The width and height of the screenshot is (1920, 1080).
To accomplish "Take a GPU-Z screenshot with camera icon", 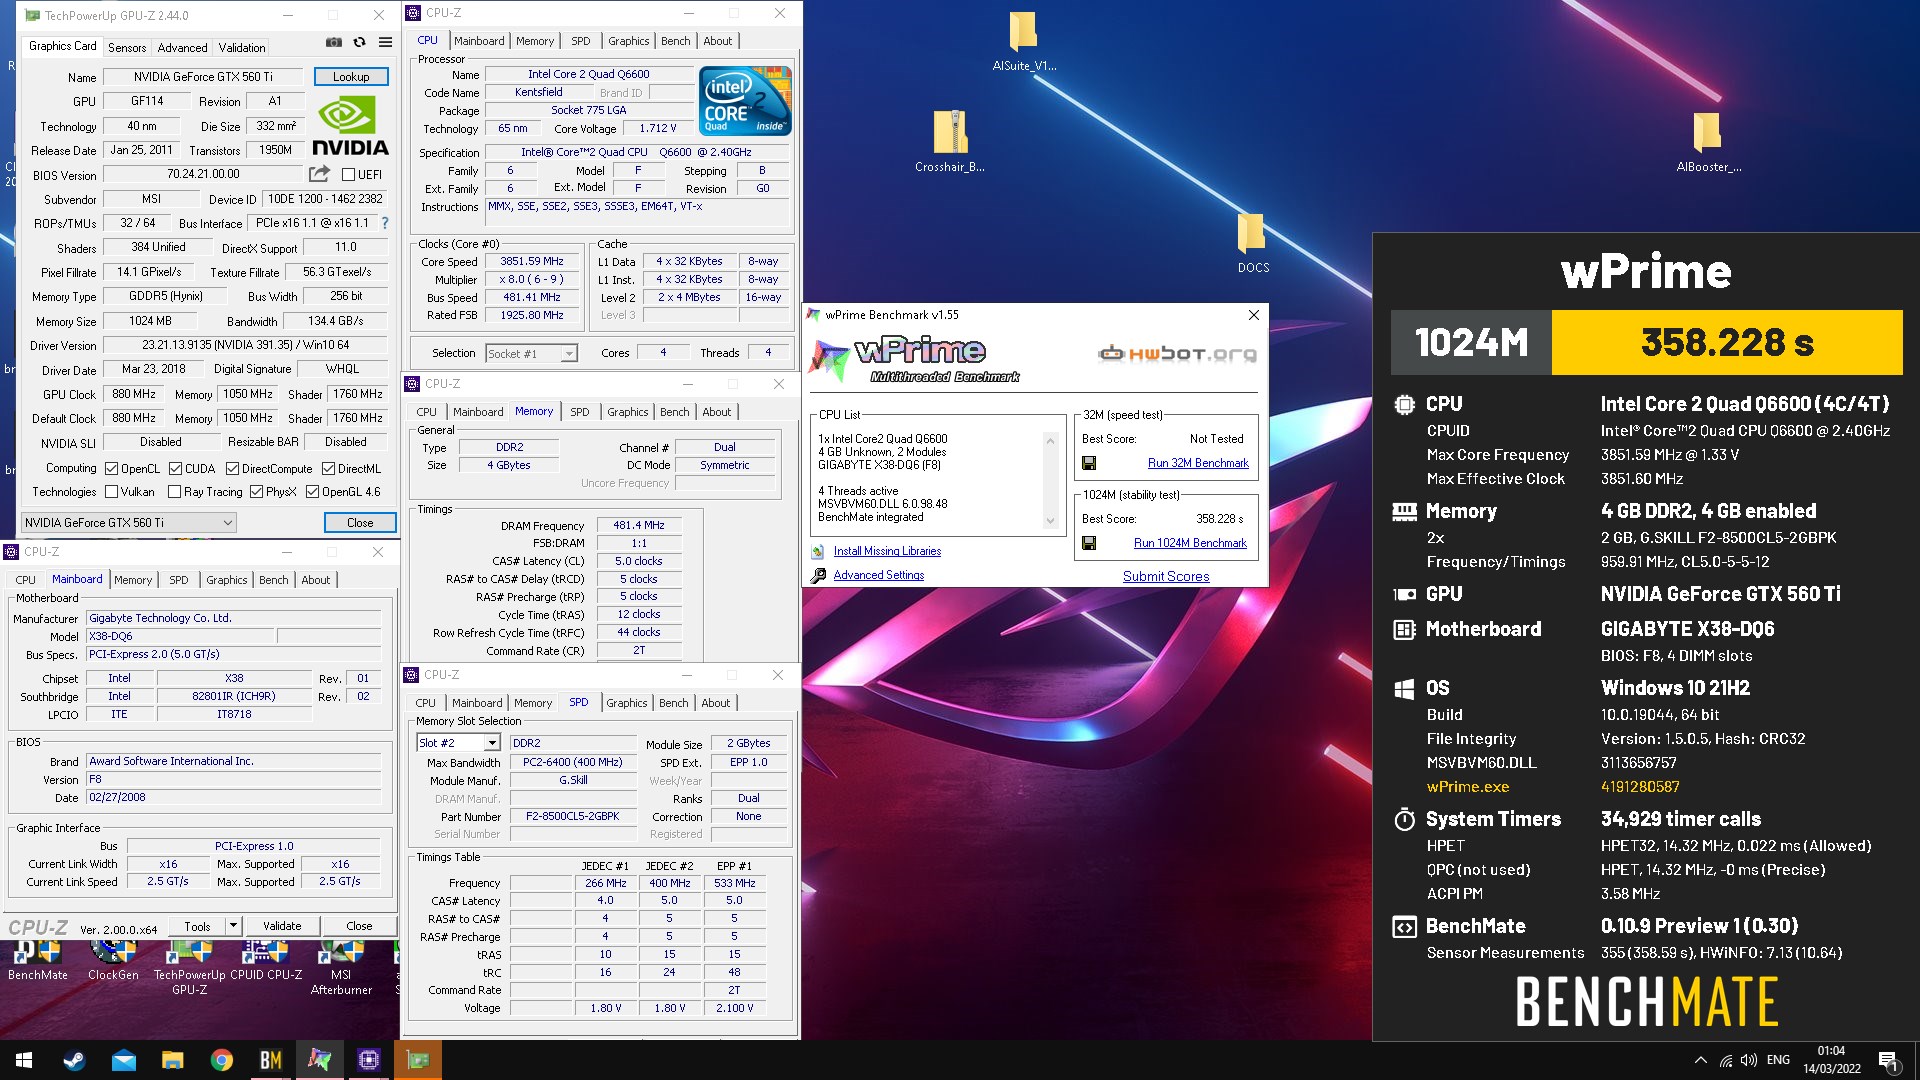I will pyautogui.click(x=334, y=42).
